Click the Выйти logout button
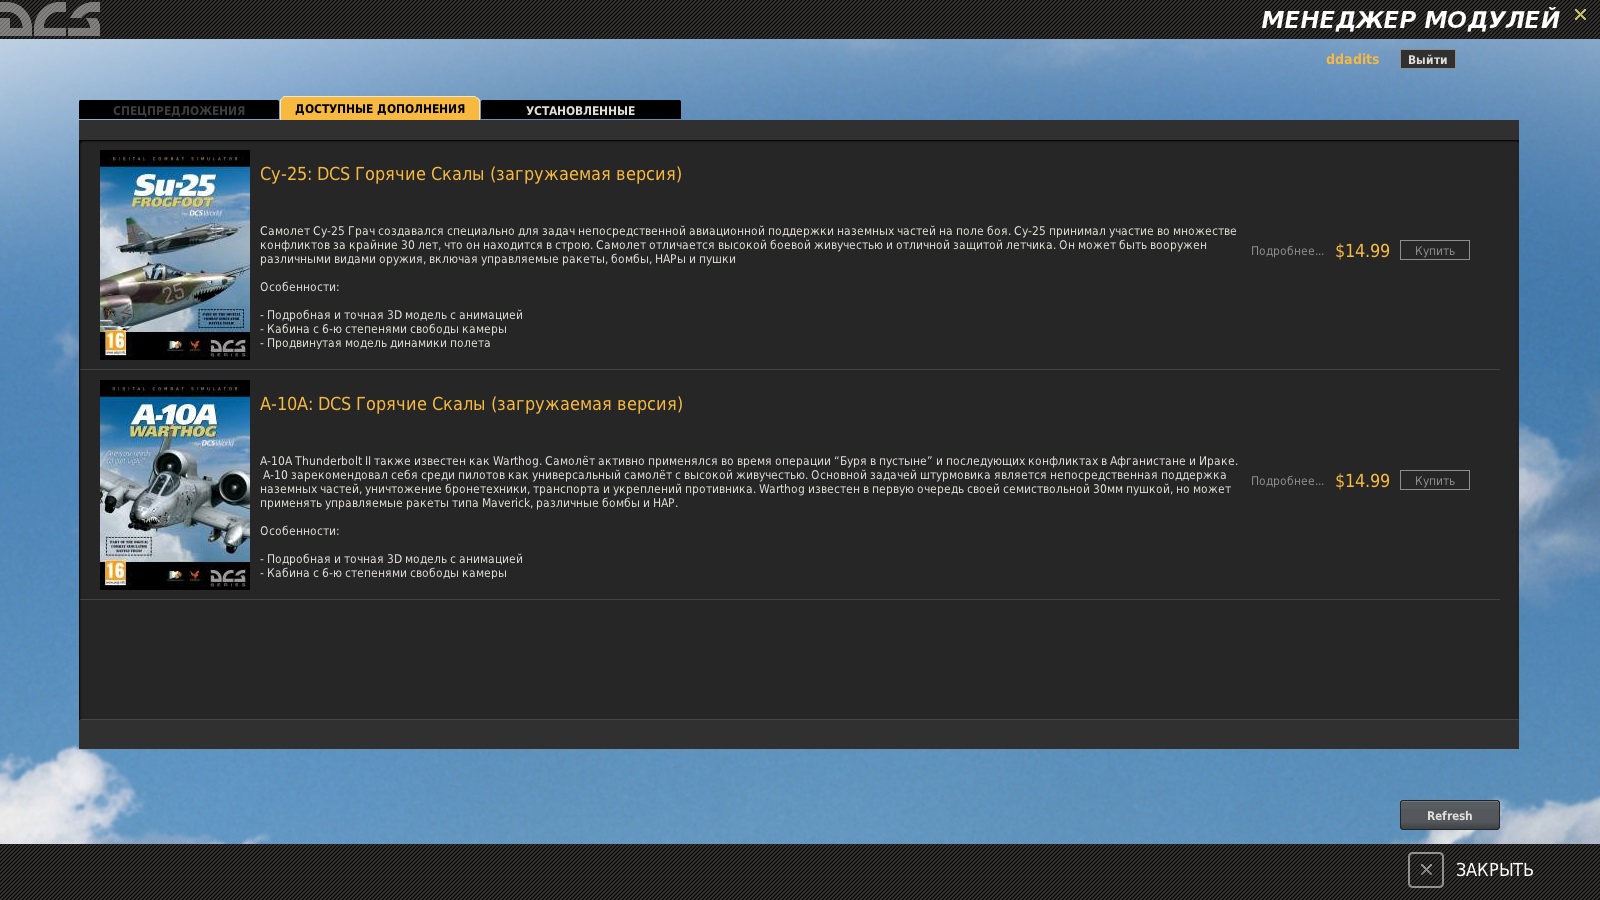This screenshot has width=1600, height=900. (1428, 60)
